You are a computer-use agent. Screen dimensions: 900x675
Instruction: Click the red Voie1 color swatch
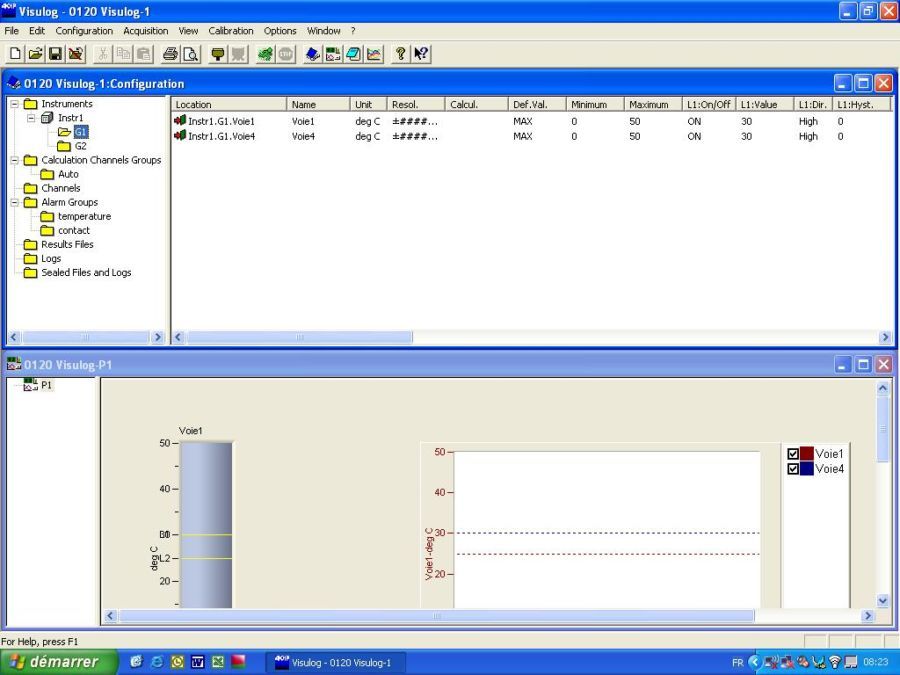(x=806, y=453)
